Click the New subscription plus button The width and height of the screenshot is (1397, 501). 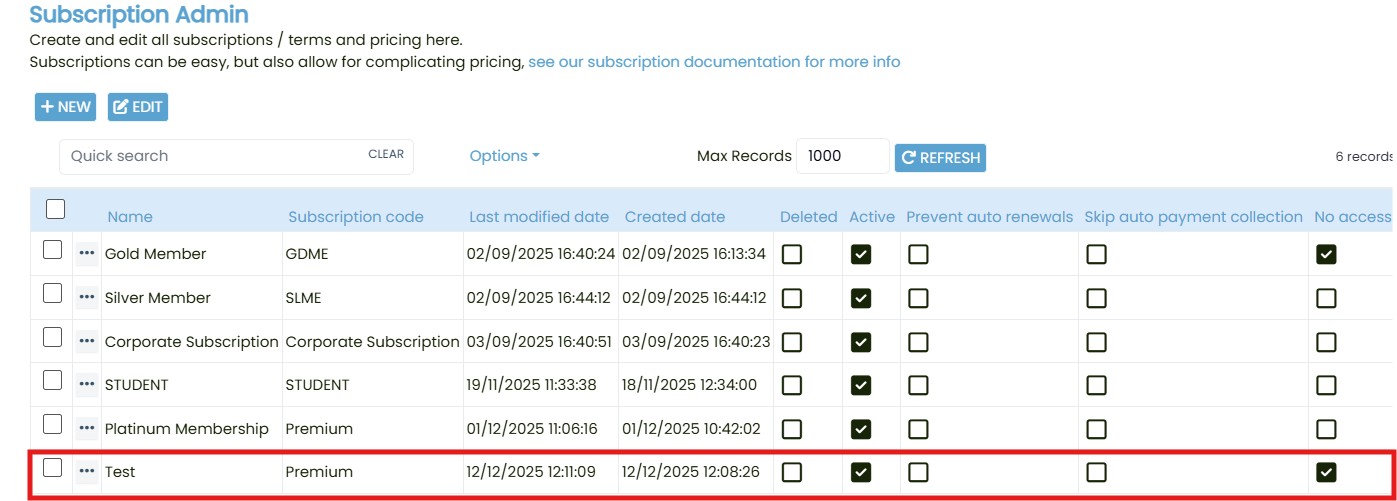(x=65, y=107)
